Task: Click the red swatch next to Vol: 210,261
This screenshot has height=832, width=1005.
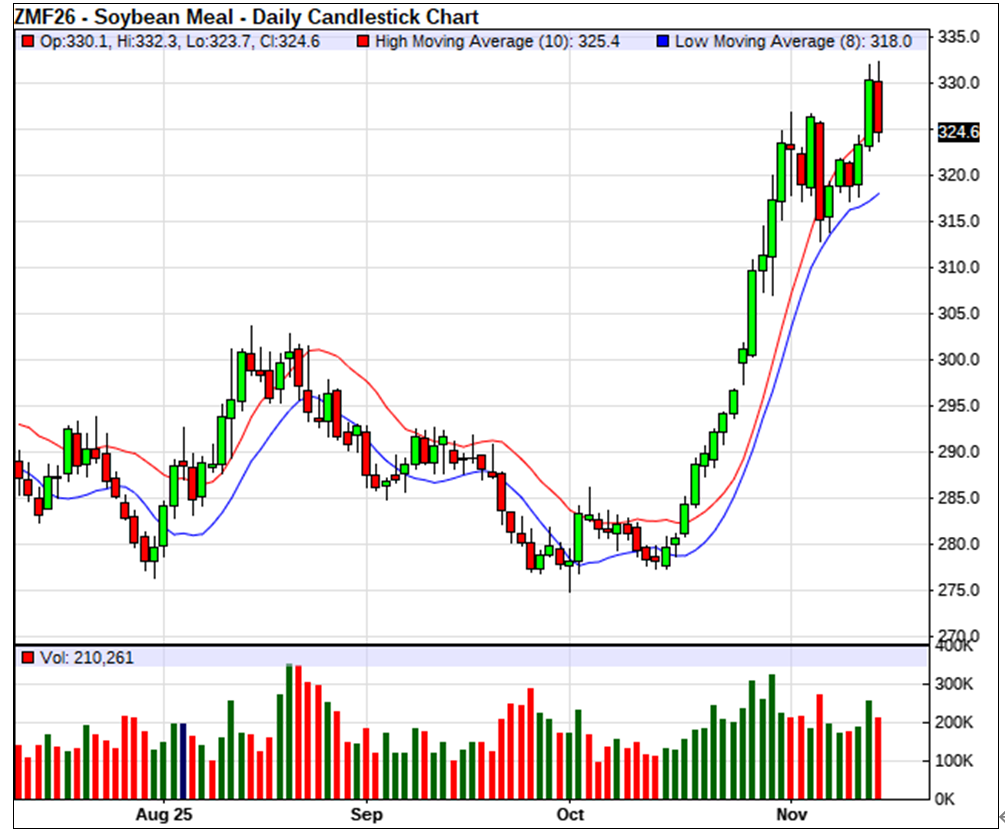Action: [x=27, y=658]
